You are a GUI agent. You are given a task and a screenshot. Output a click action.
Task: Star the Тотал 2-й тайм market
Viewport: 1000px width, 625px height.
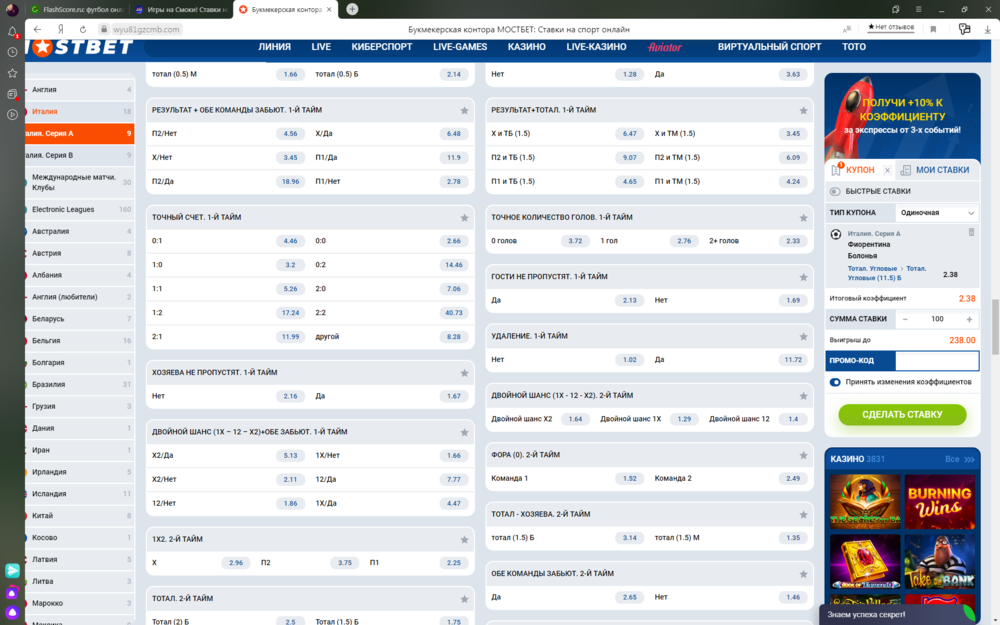pos(464,599)
